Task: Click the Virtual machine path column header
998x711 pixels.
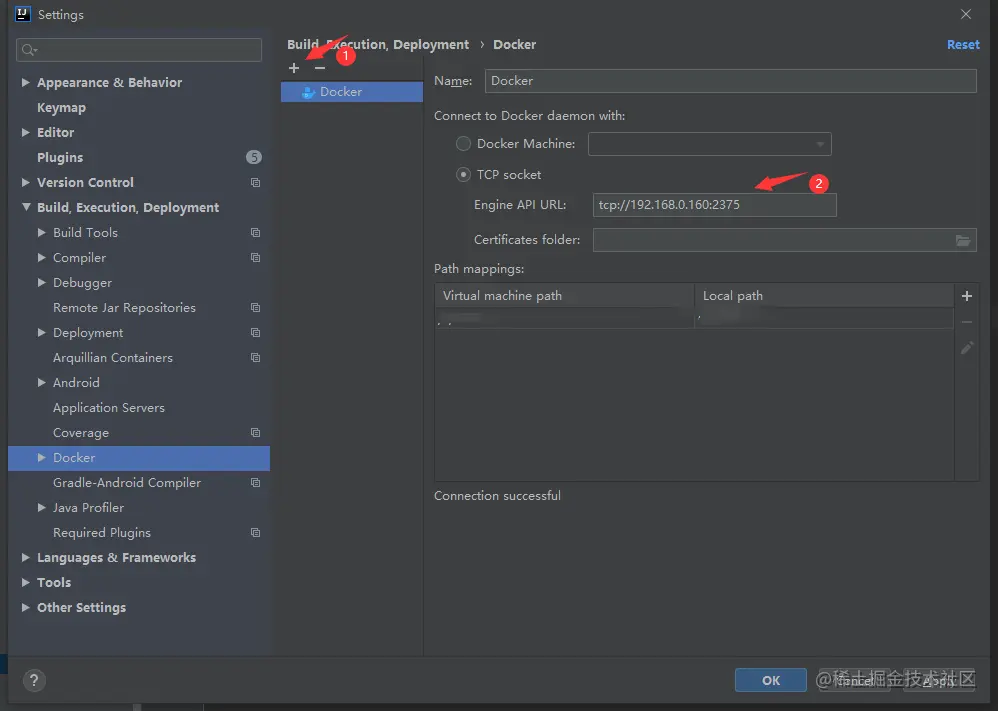Action: 565,296
